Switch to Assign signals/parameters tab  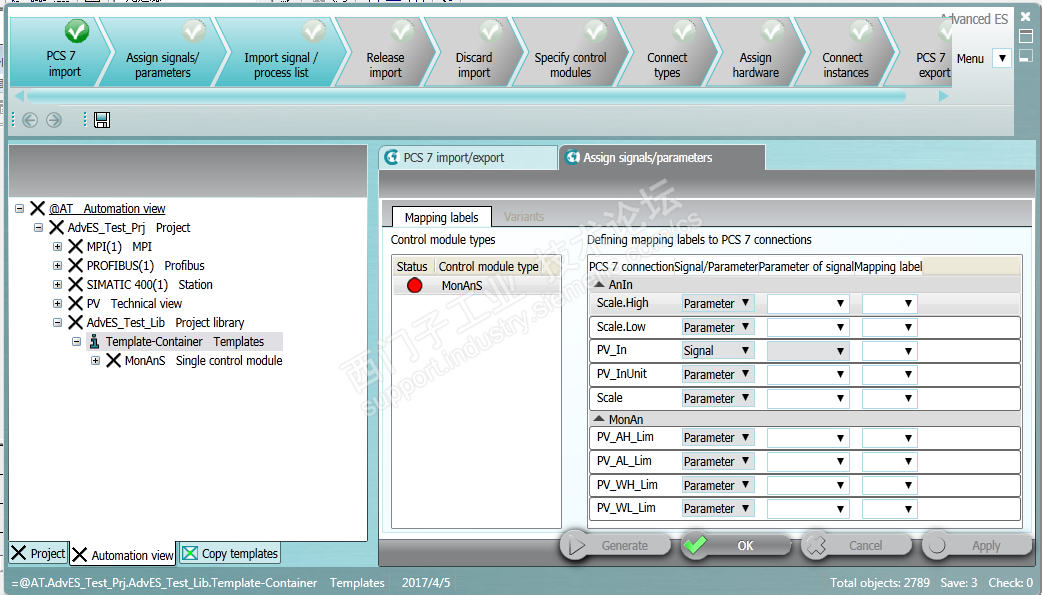(662, 158)
